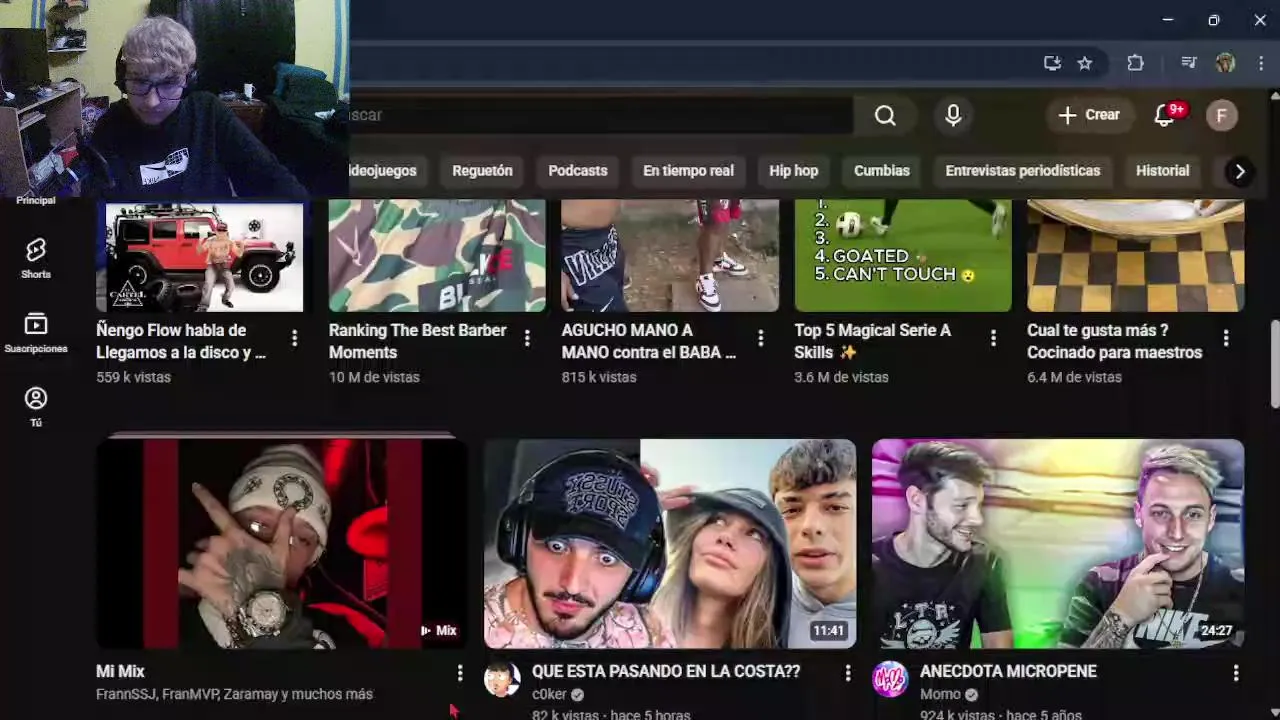Viewport: 1280px width, 720px height.
Task: Open Momo channel avatar
Action: point(890,679)
